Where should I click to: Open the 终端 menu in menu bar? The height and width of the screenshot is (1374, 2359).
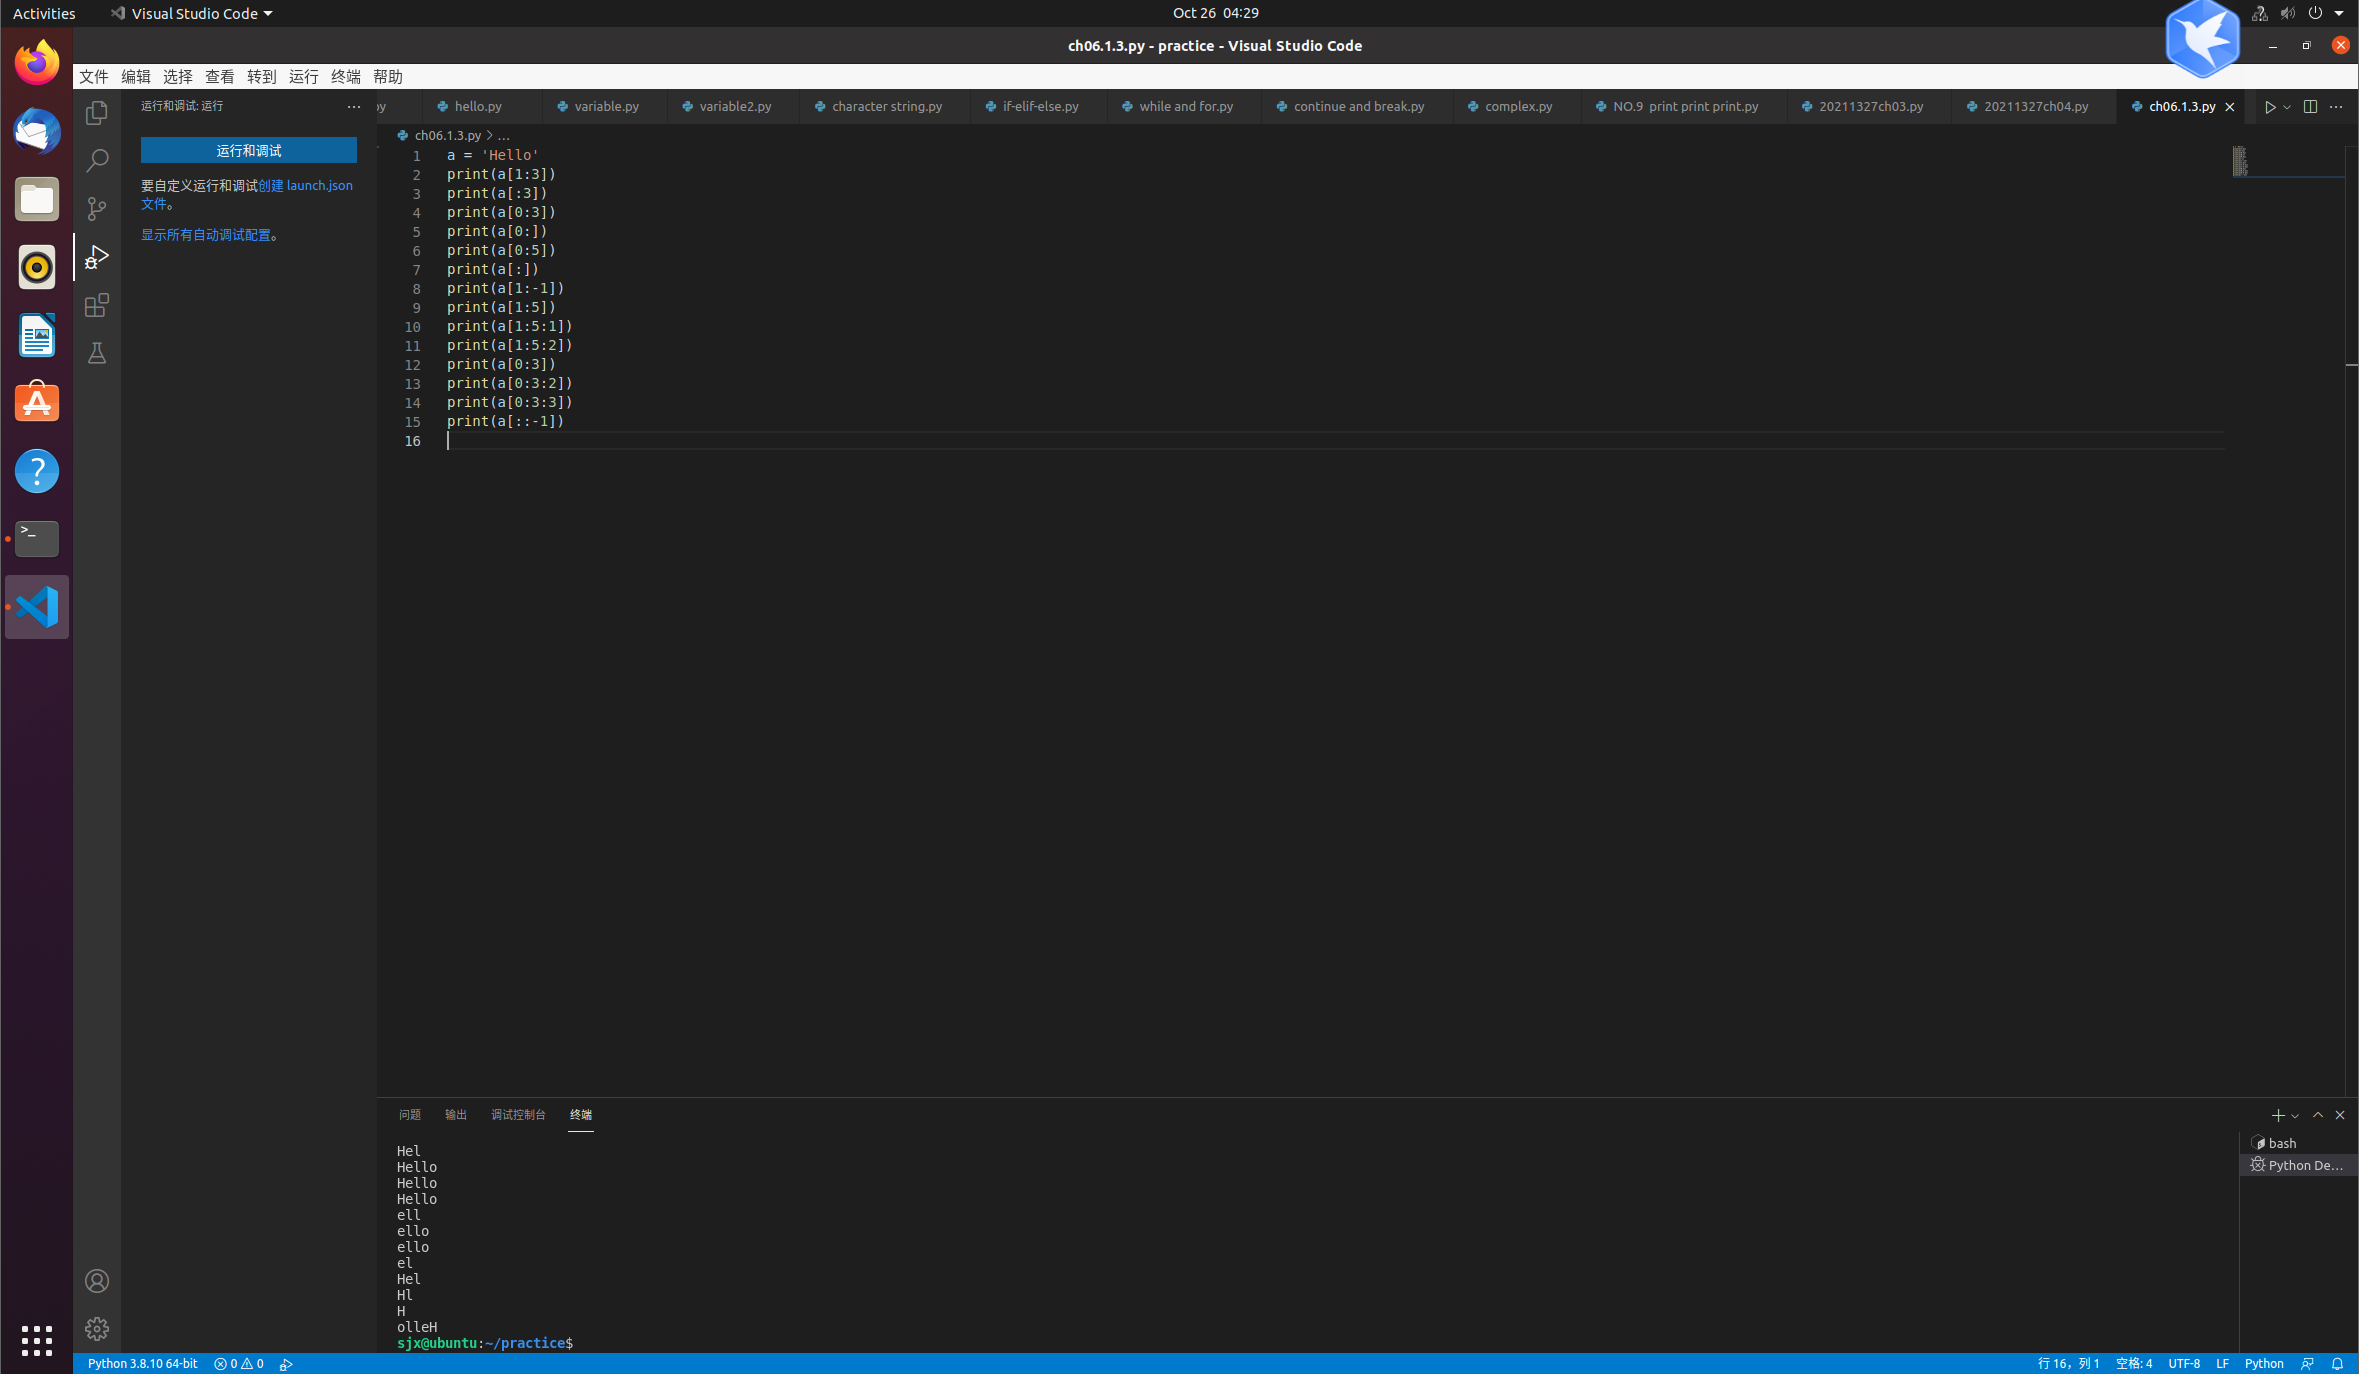[x=345, y=77]
